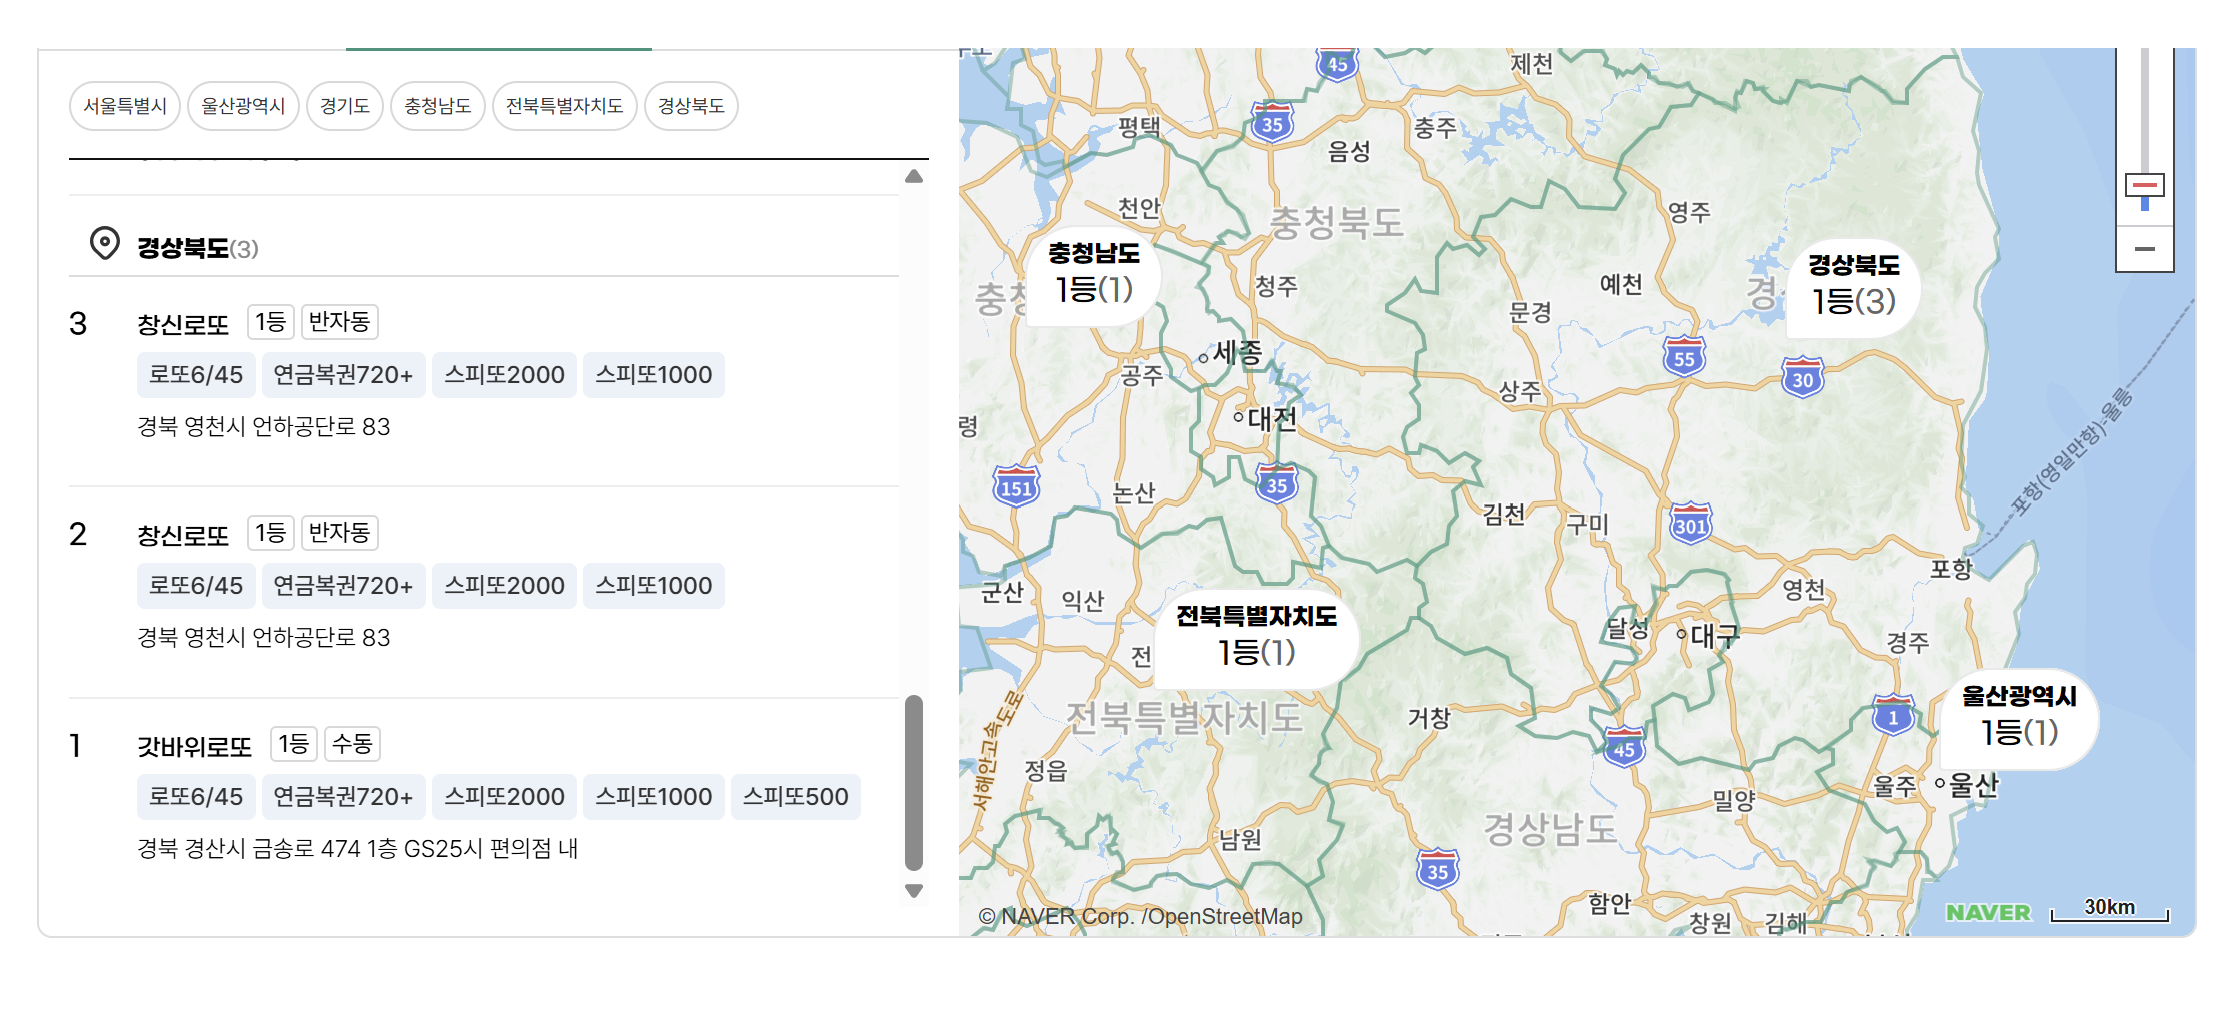Screen dimensions: 2236x1010
Task: Click highway 151 shield on the map
Action: coord(1016,487)
